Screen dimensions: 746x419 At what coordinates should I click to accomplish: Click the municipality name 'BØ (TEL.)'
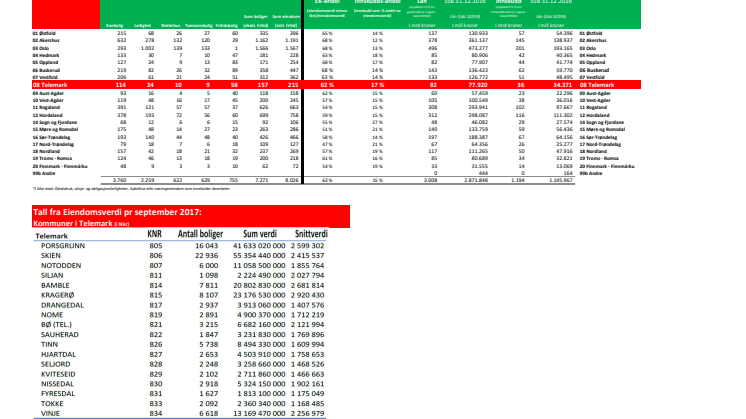[x=56, y=325]
